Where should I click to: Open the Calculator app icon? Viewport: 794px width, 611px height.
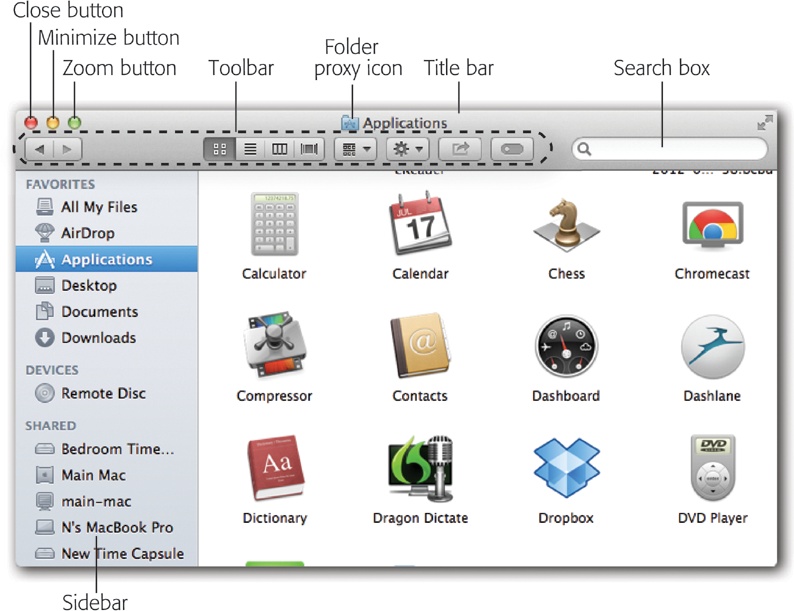pos(274,224)
